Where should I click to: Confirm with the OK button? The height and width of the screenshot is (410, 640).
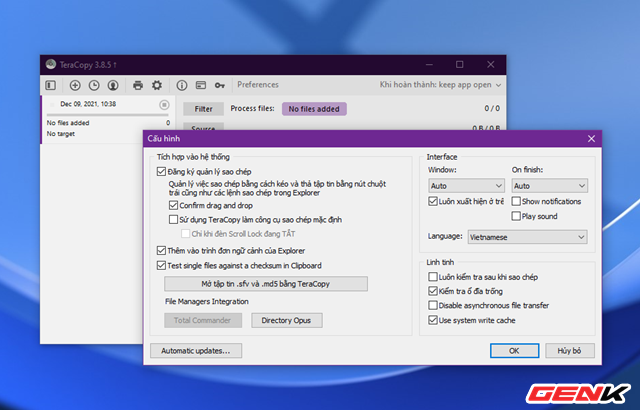click(514, 351)
